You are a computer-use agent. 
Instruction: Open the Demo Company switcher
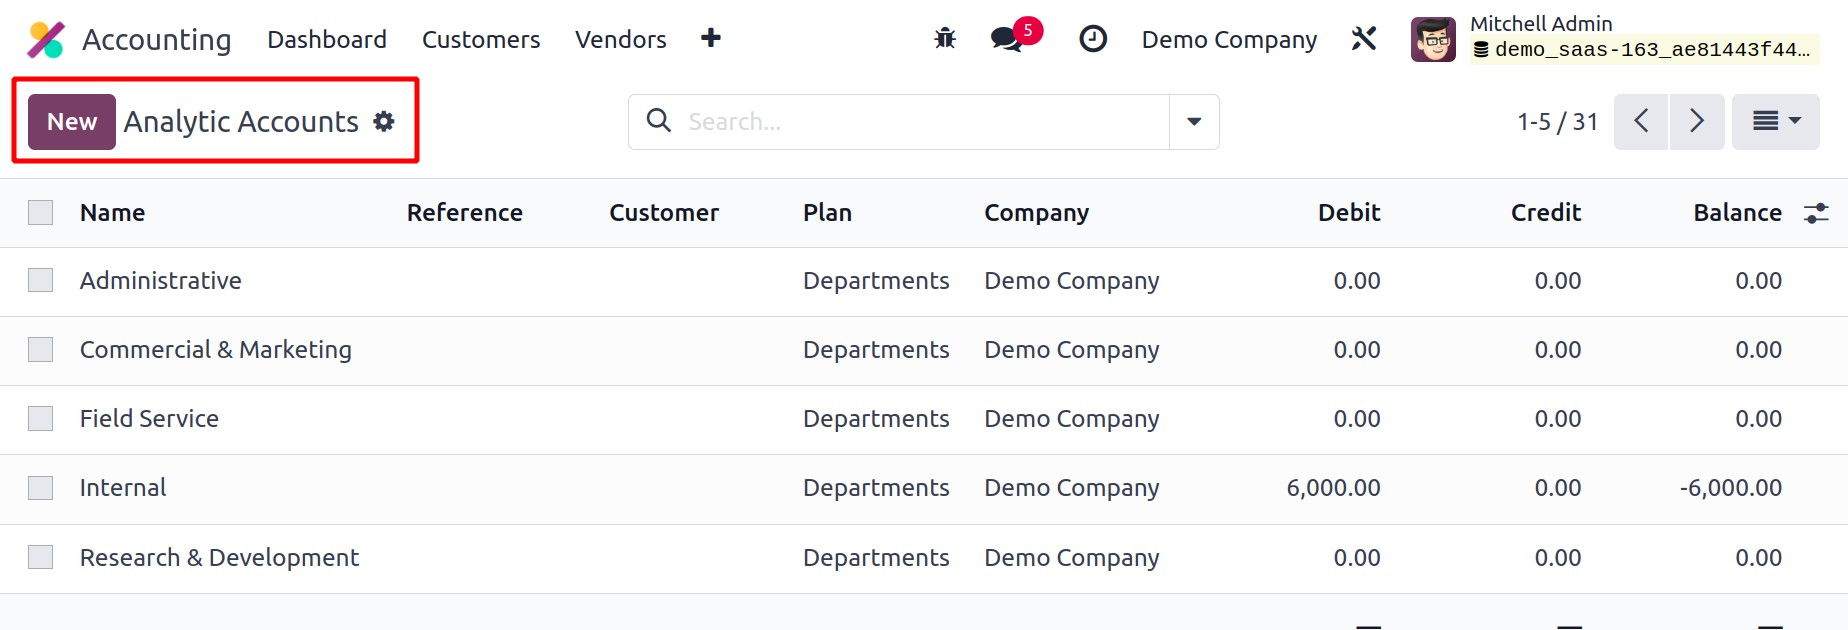(x=1229, y=40)
